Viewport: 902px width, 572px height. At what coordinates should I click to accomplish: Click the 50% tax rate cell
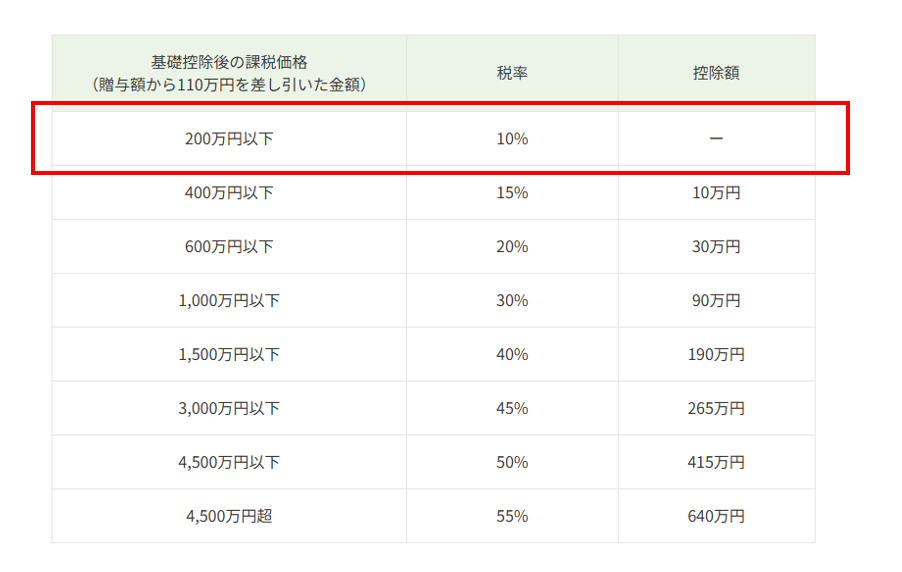tap(512, 463)
